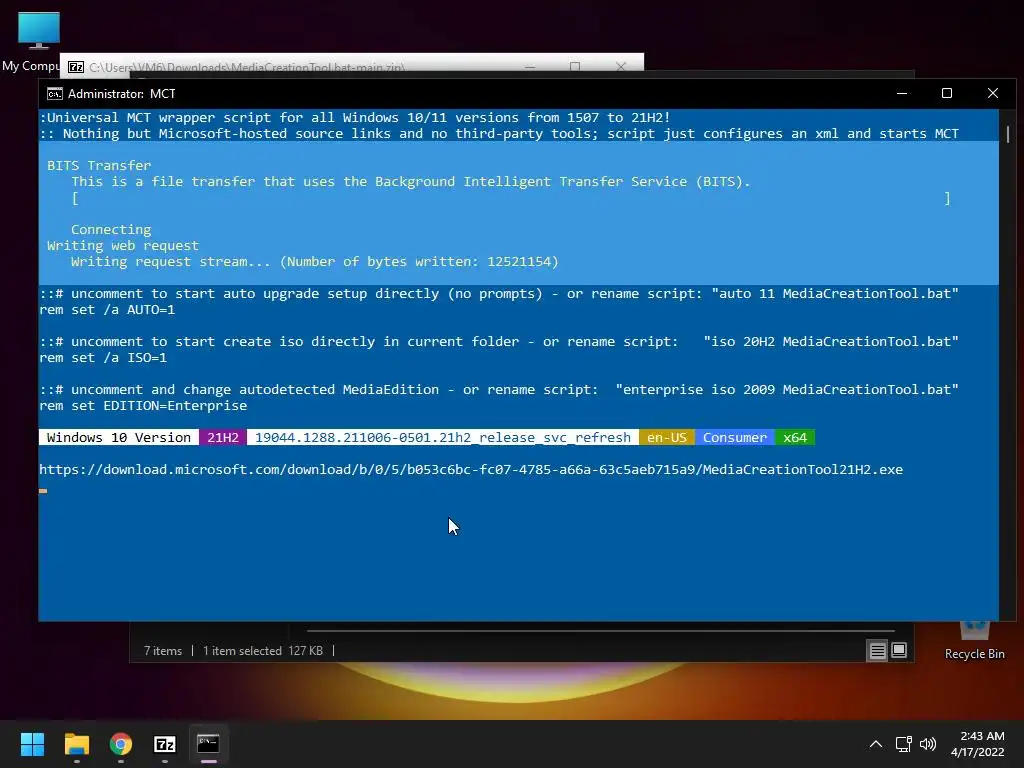1024x768 pixels.
Task: Click the 'rem set /a ISO=1' line
Action: (103, 358)
